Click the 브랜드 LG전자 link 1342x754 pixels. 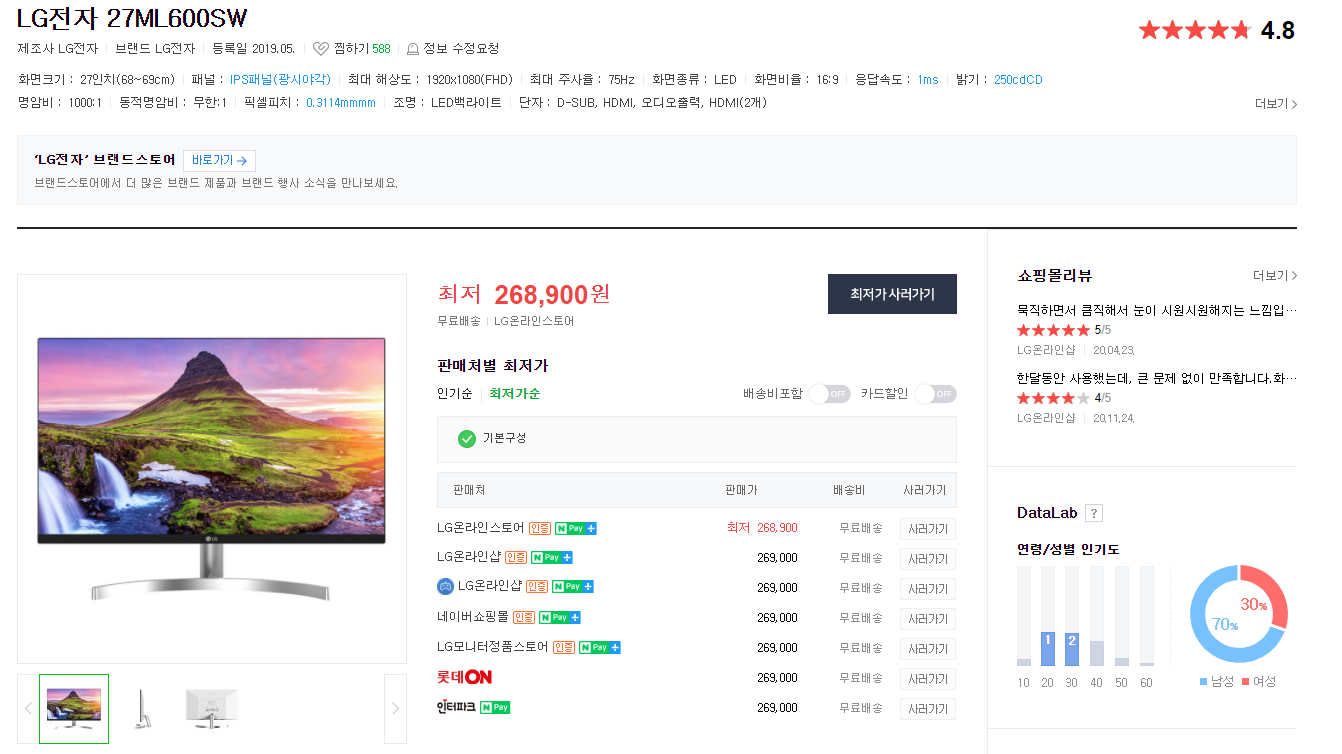pyautogui.click(x=155, y=48)
